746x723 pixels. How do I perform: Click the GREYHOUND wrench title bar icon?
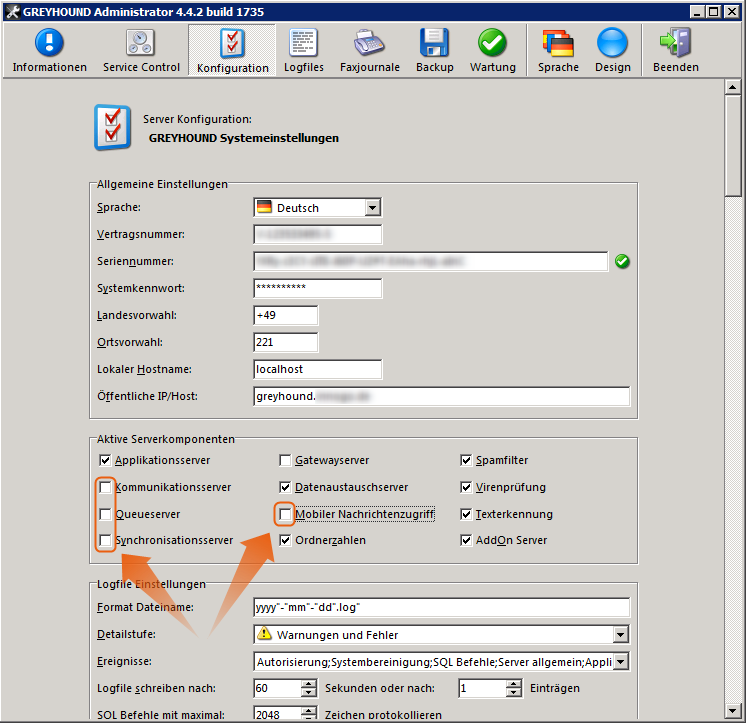12,11
